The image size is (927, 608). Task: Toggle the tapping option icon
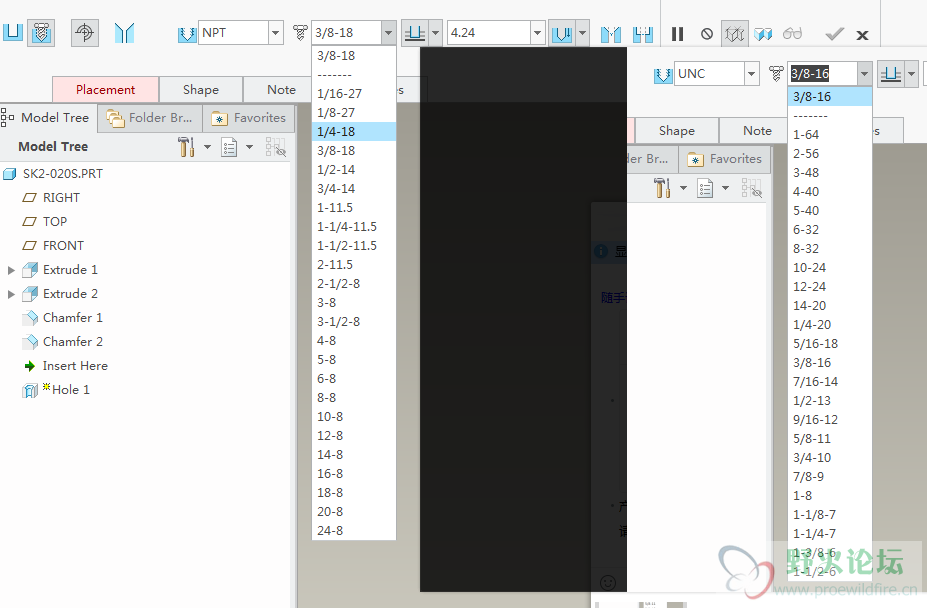pyautogui.click(x=85, y=33)
